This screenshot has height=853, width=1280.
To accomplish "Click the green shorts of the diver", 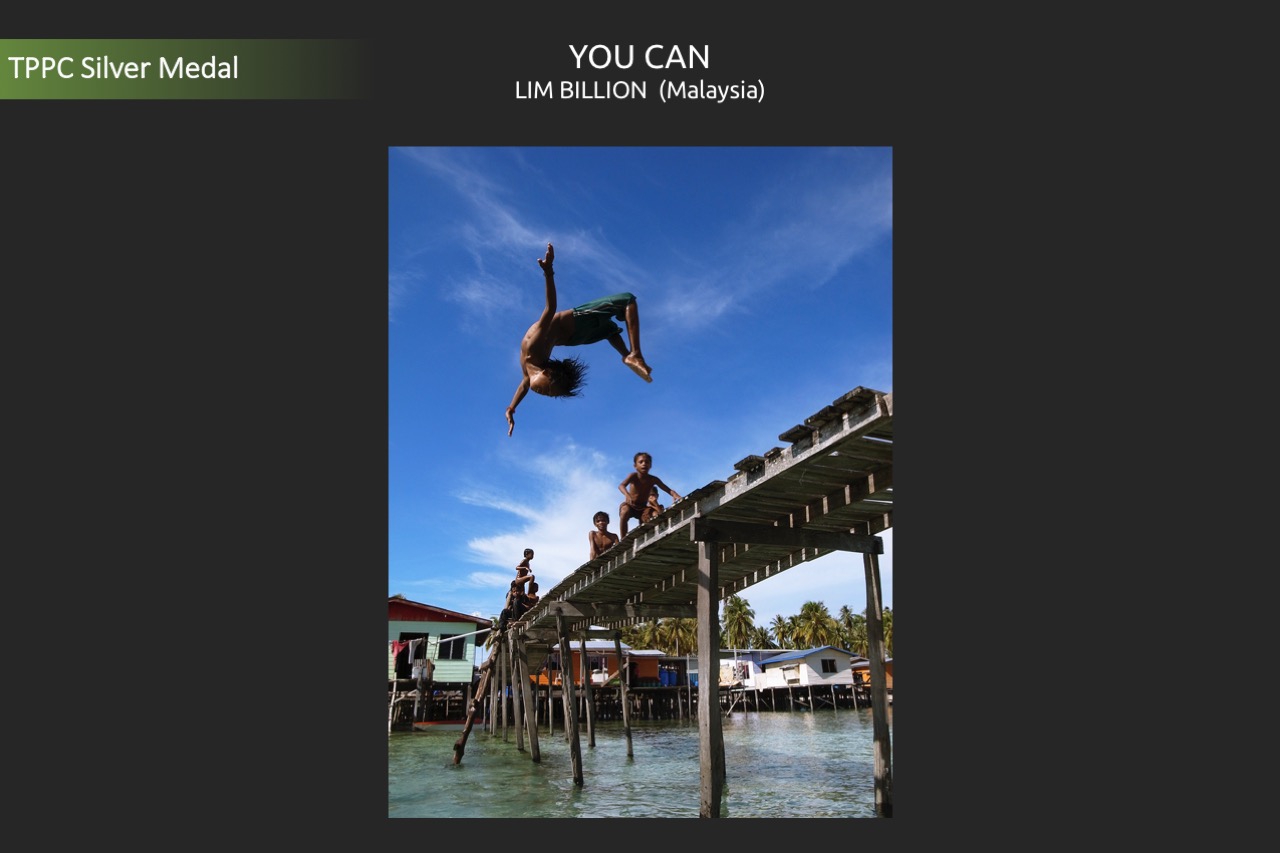I will pos(601,318).
